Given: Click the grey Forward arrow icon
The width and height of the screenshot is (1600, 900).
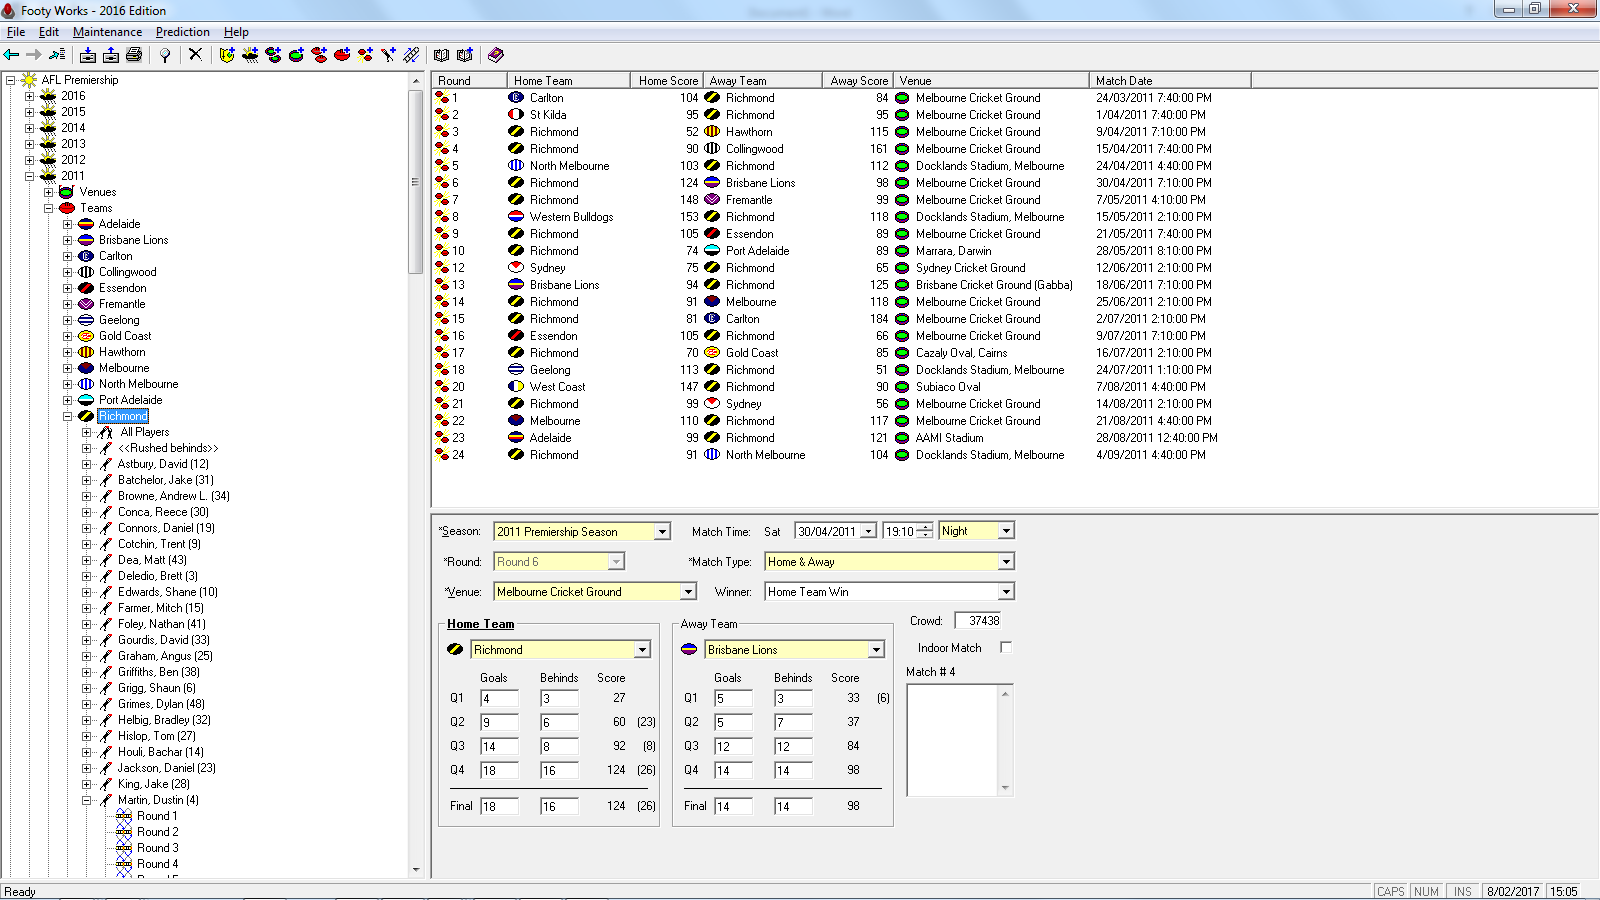Looking at the screenshot, I should pos(34,55).
